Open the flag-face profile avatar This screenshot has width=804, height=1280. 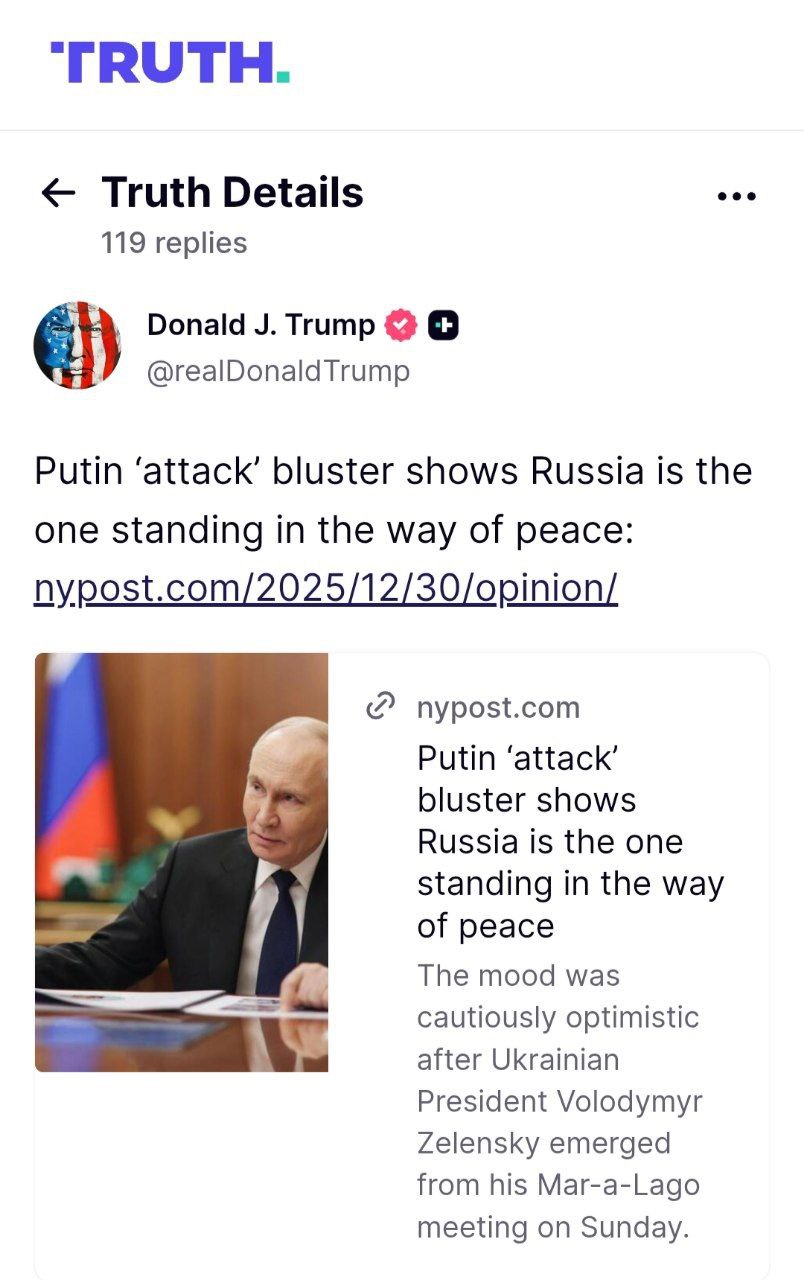pyautogui.click(x=77, y=345)
